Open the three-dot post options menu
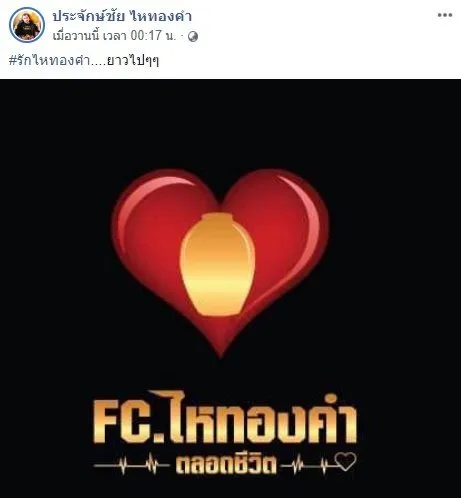This screenshot has width=461, height=498. pos(445,15)
